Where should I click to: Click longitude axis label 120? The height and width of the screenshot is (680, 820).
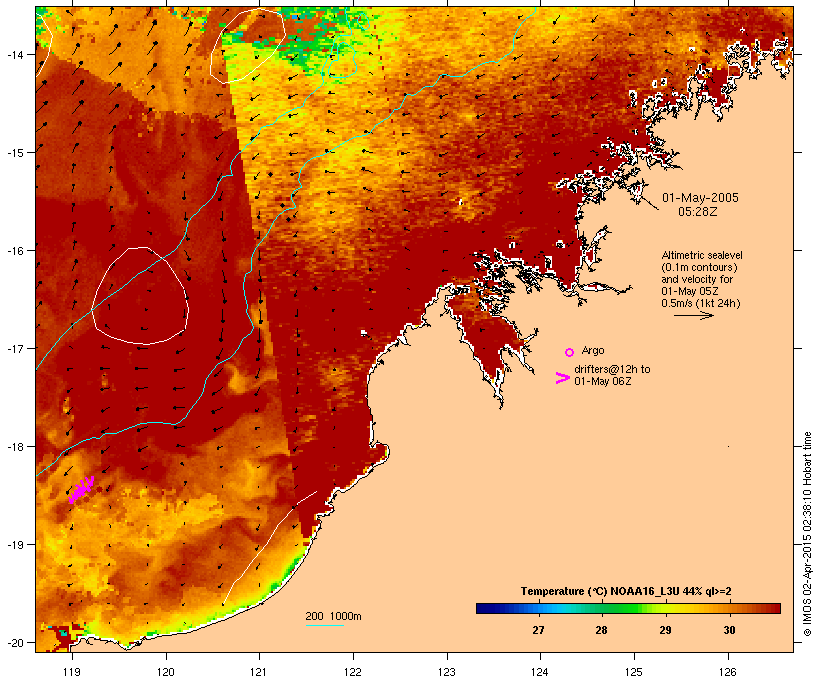tap(166, 672)
